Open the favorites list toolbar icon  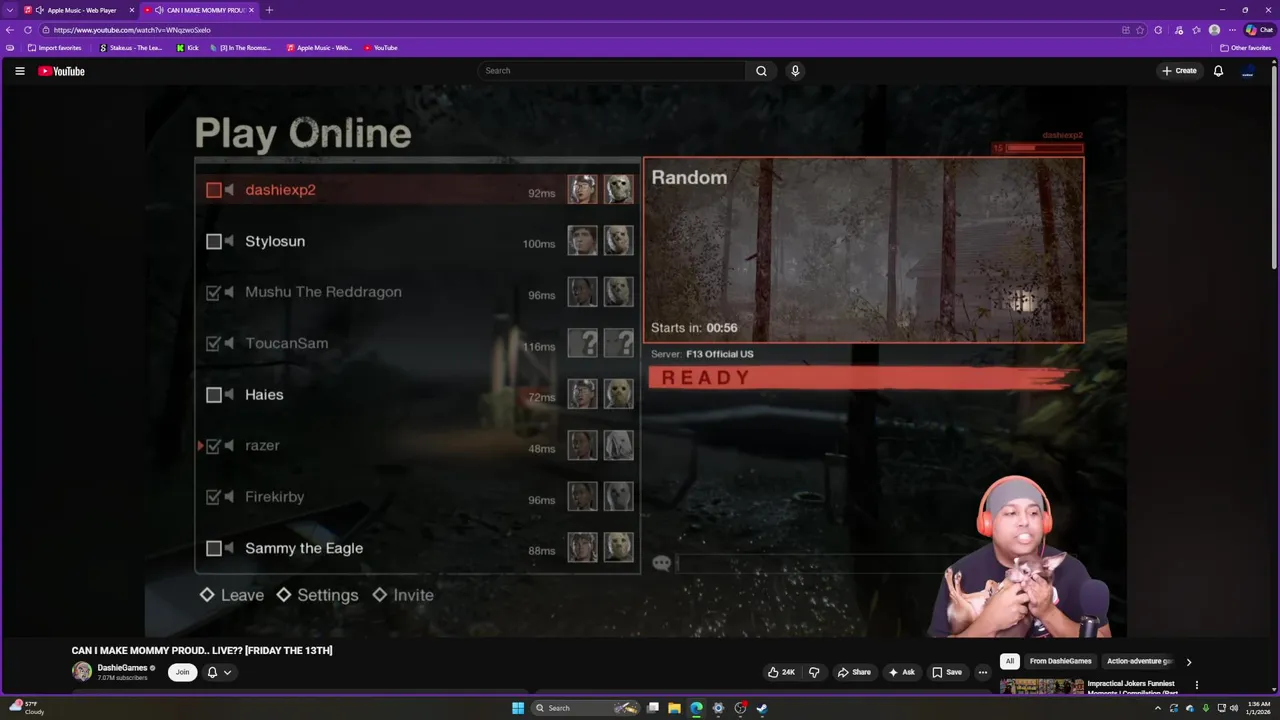click(x=1196, y=30)
